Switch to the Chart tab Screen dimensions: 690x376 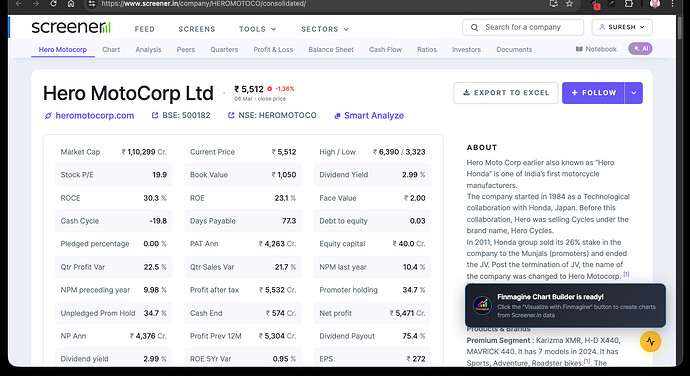tap(111, 49)
